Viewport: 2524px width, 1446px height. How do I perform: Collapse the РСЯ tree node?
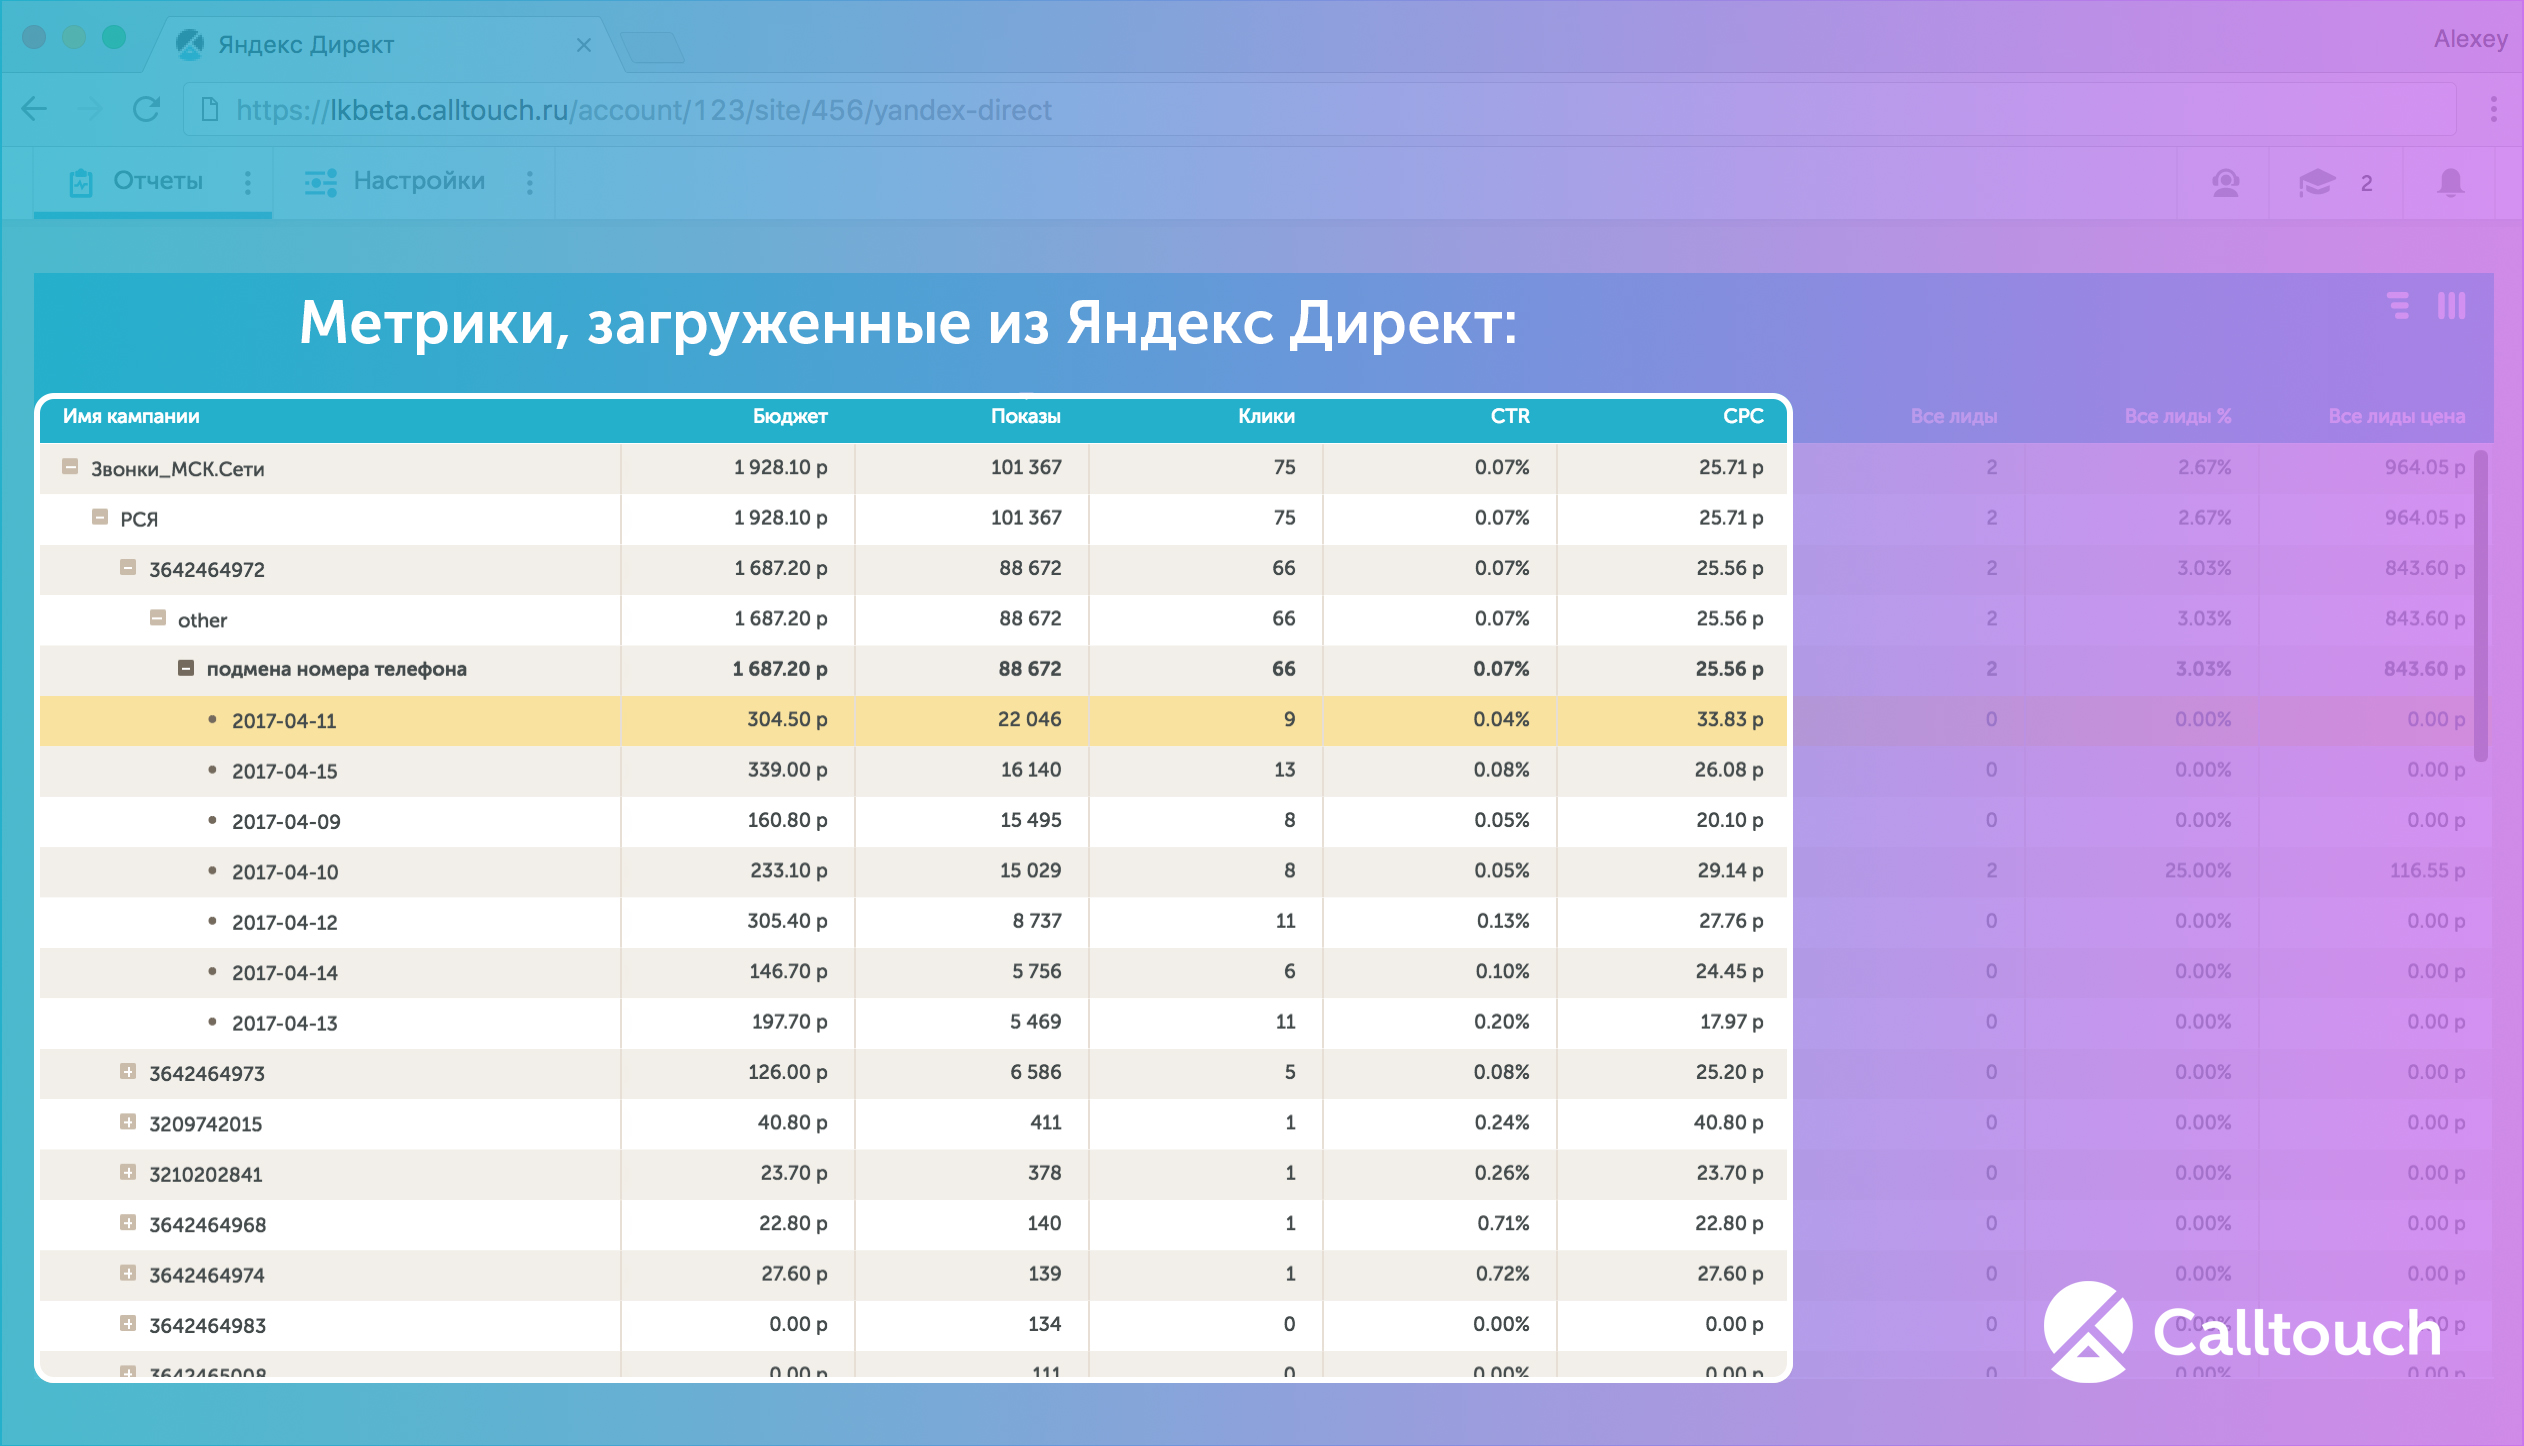99,517
